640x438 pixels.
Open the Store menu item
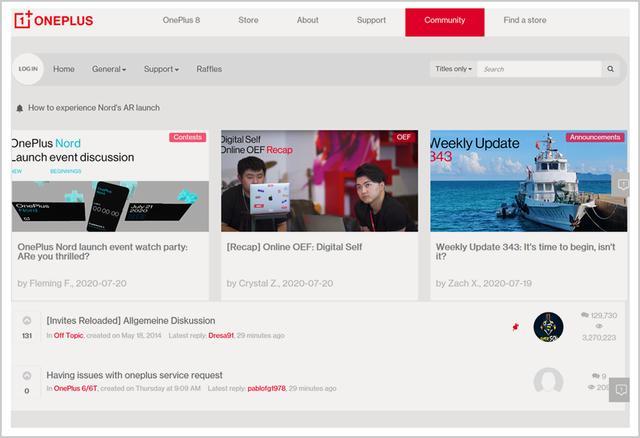pyautogui.click(x=248, y=20)
